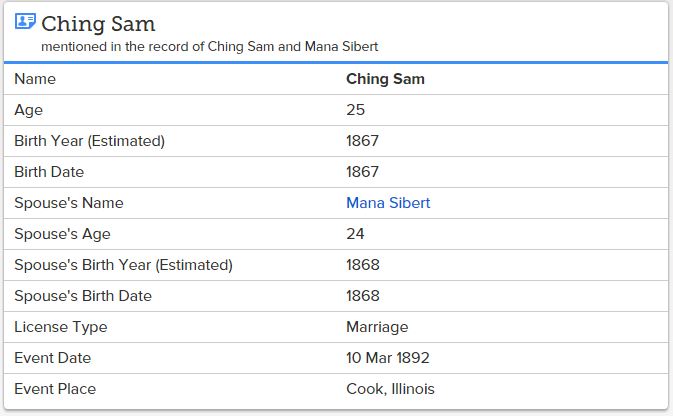
Task: Click the 'mentioned in the record' subtitle
Action: point(209,46)
